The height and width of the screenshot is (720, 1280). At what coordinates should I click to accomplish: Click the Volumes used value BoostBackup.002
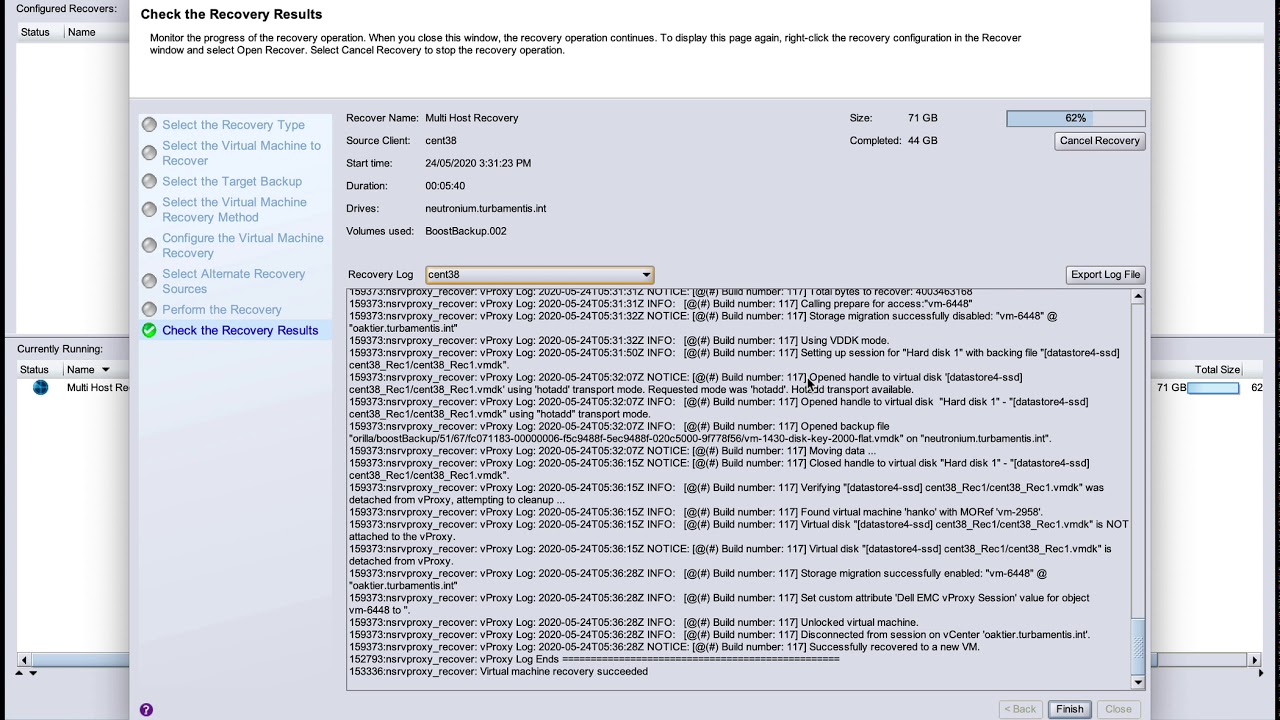click(x=466, y=231)
